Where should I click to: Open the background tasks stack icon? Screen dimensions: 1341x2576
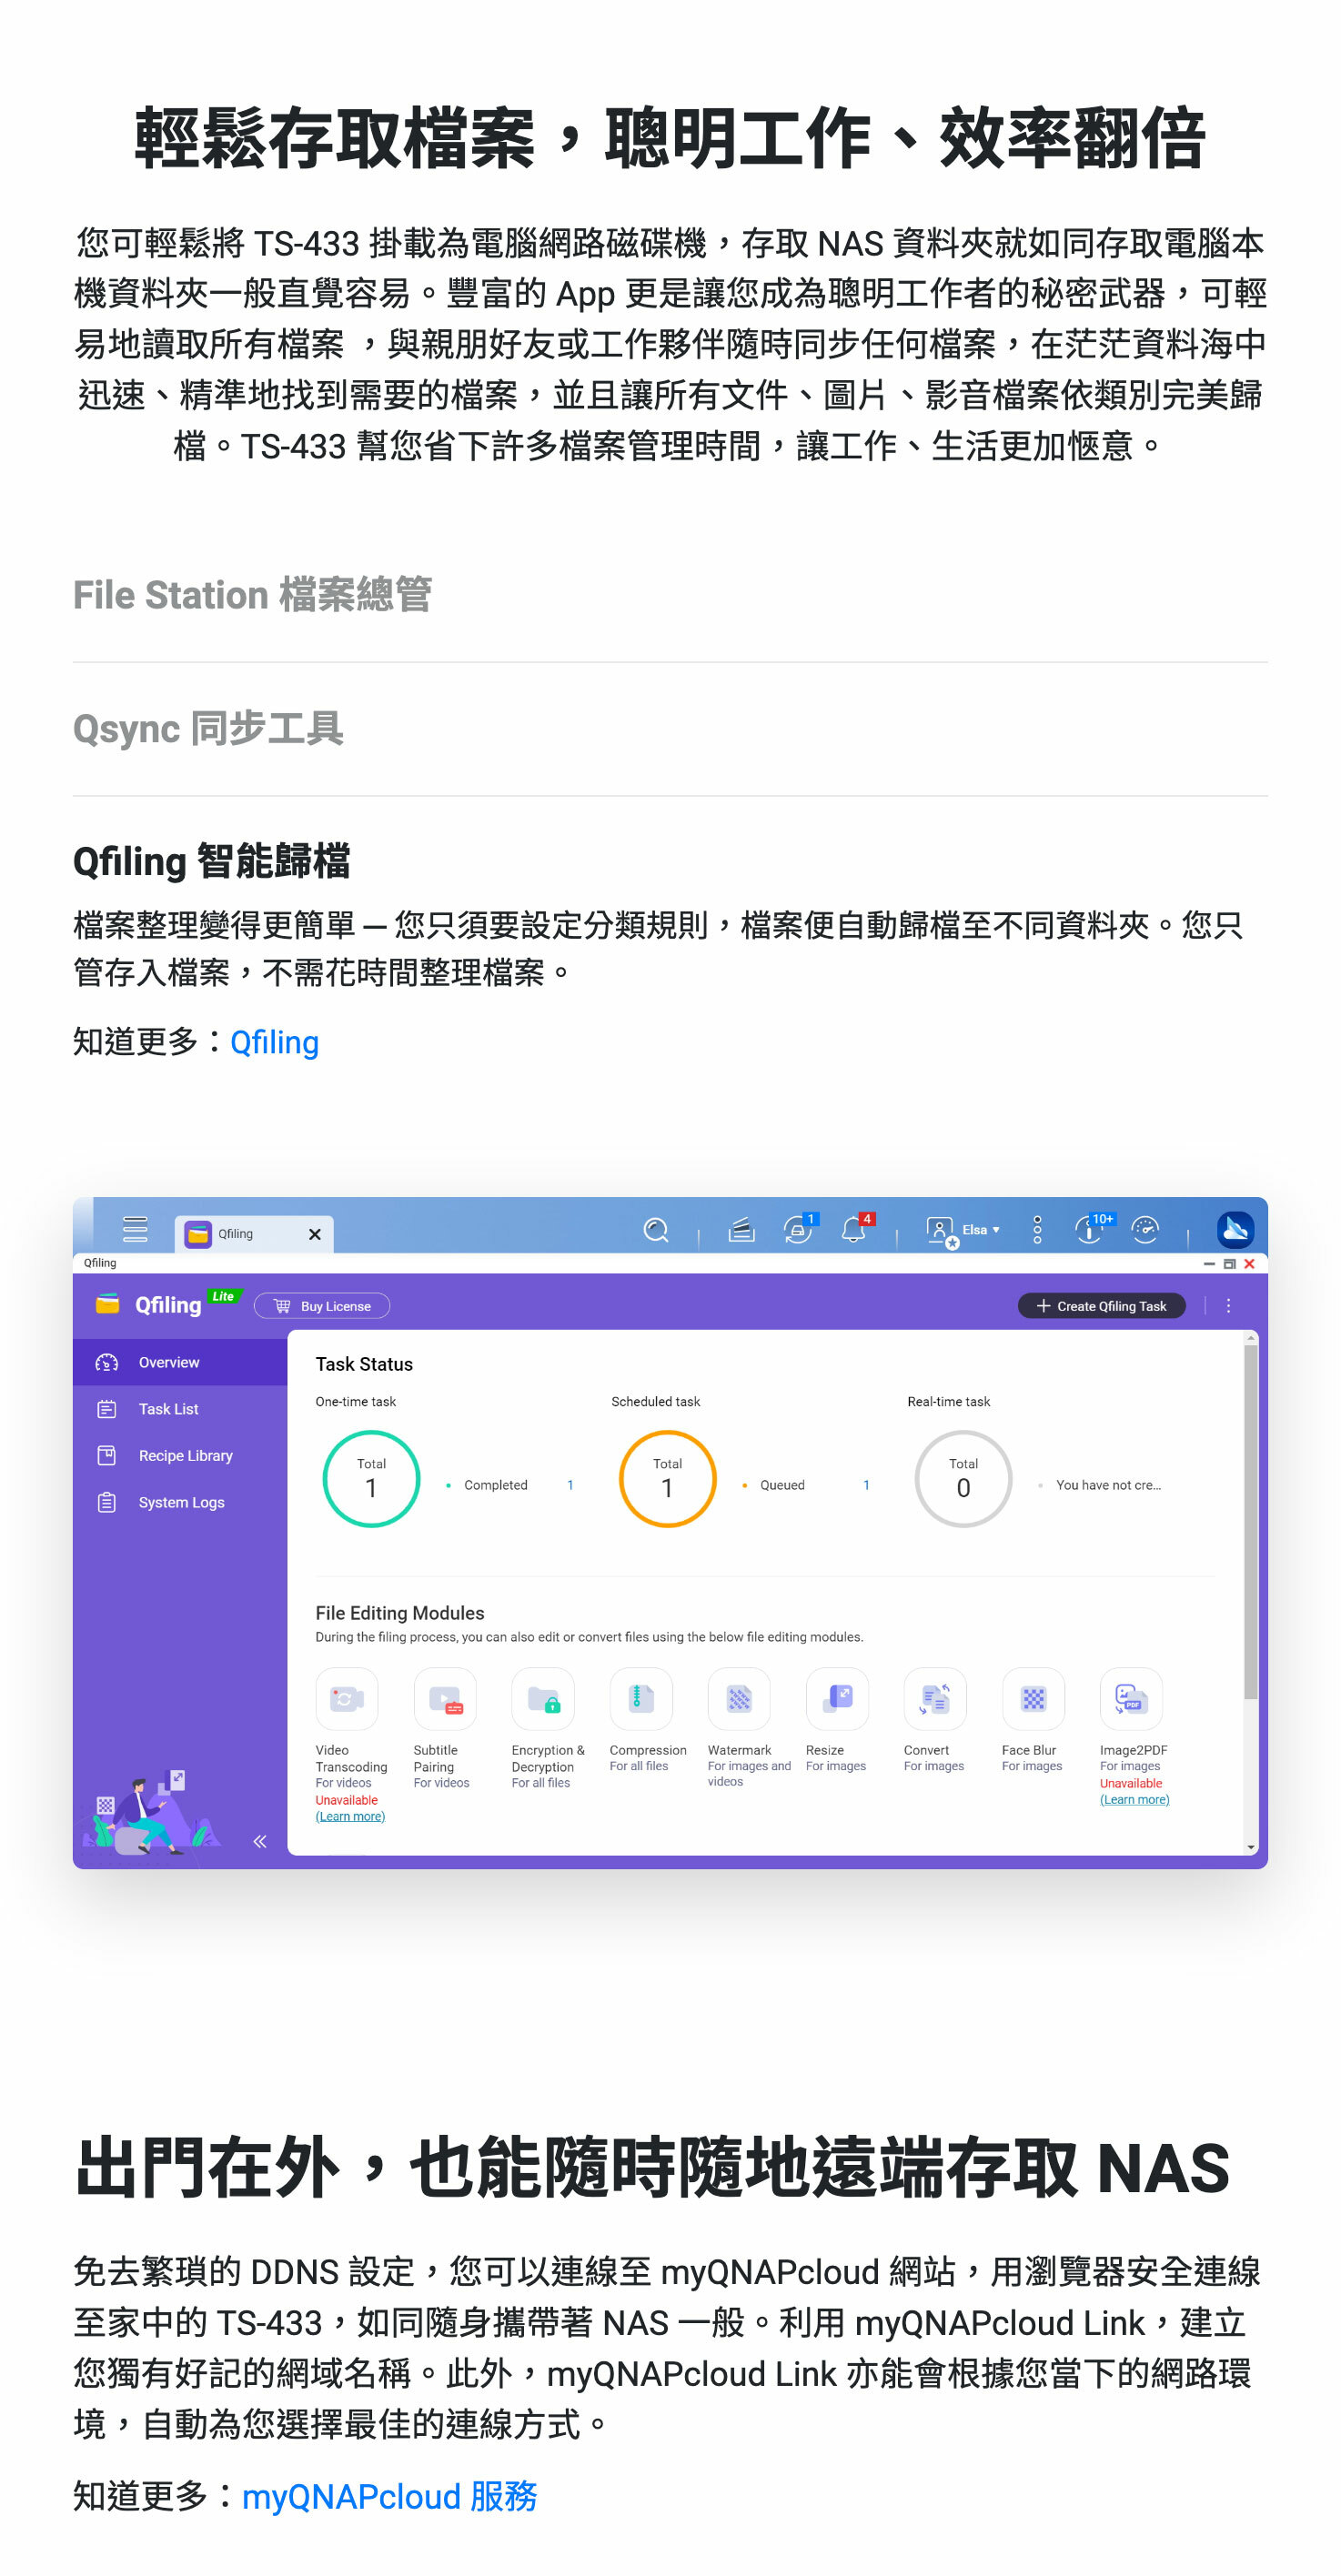(x=741, y=1230)
